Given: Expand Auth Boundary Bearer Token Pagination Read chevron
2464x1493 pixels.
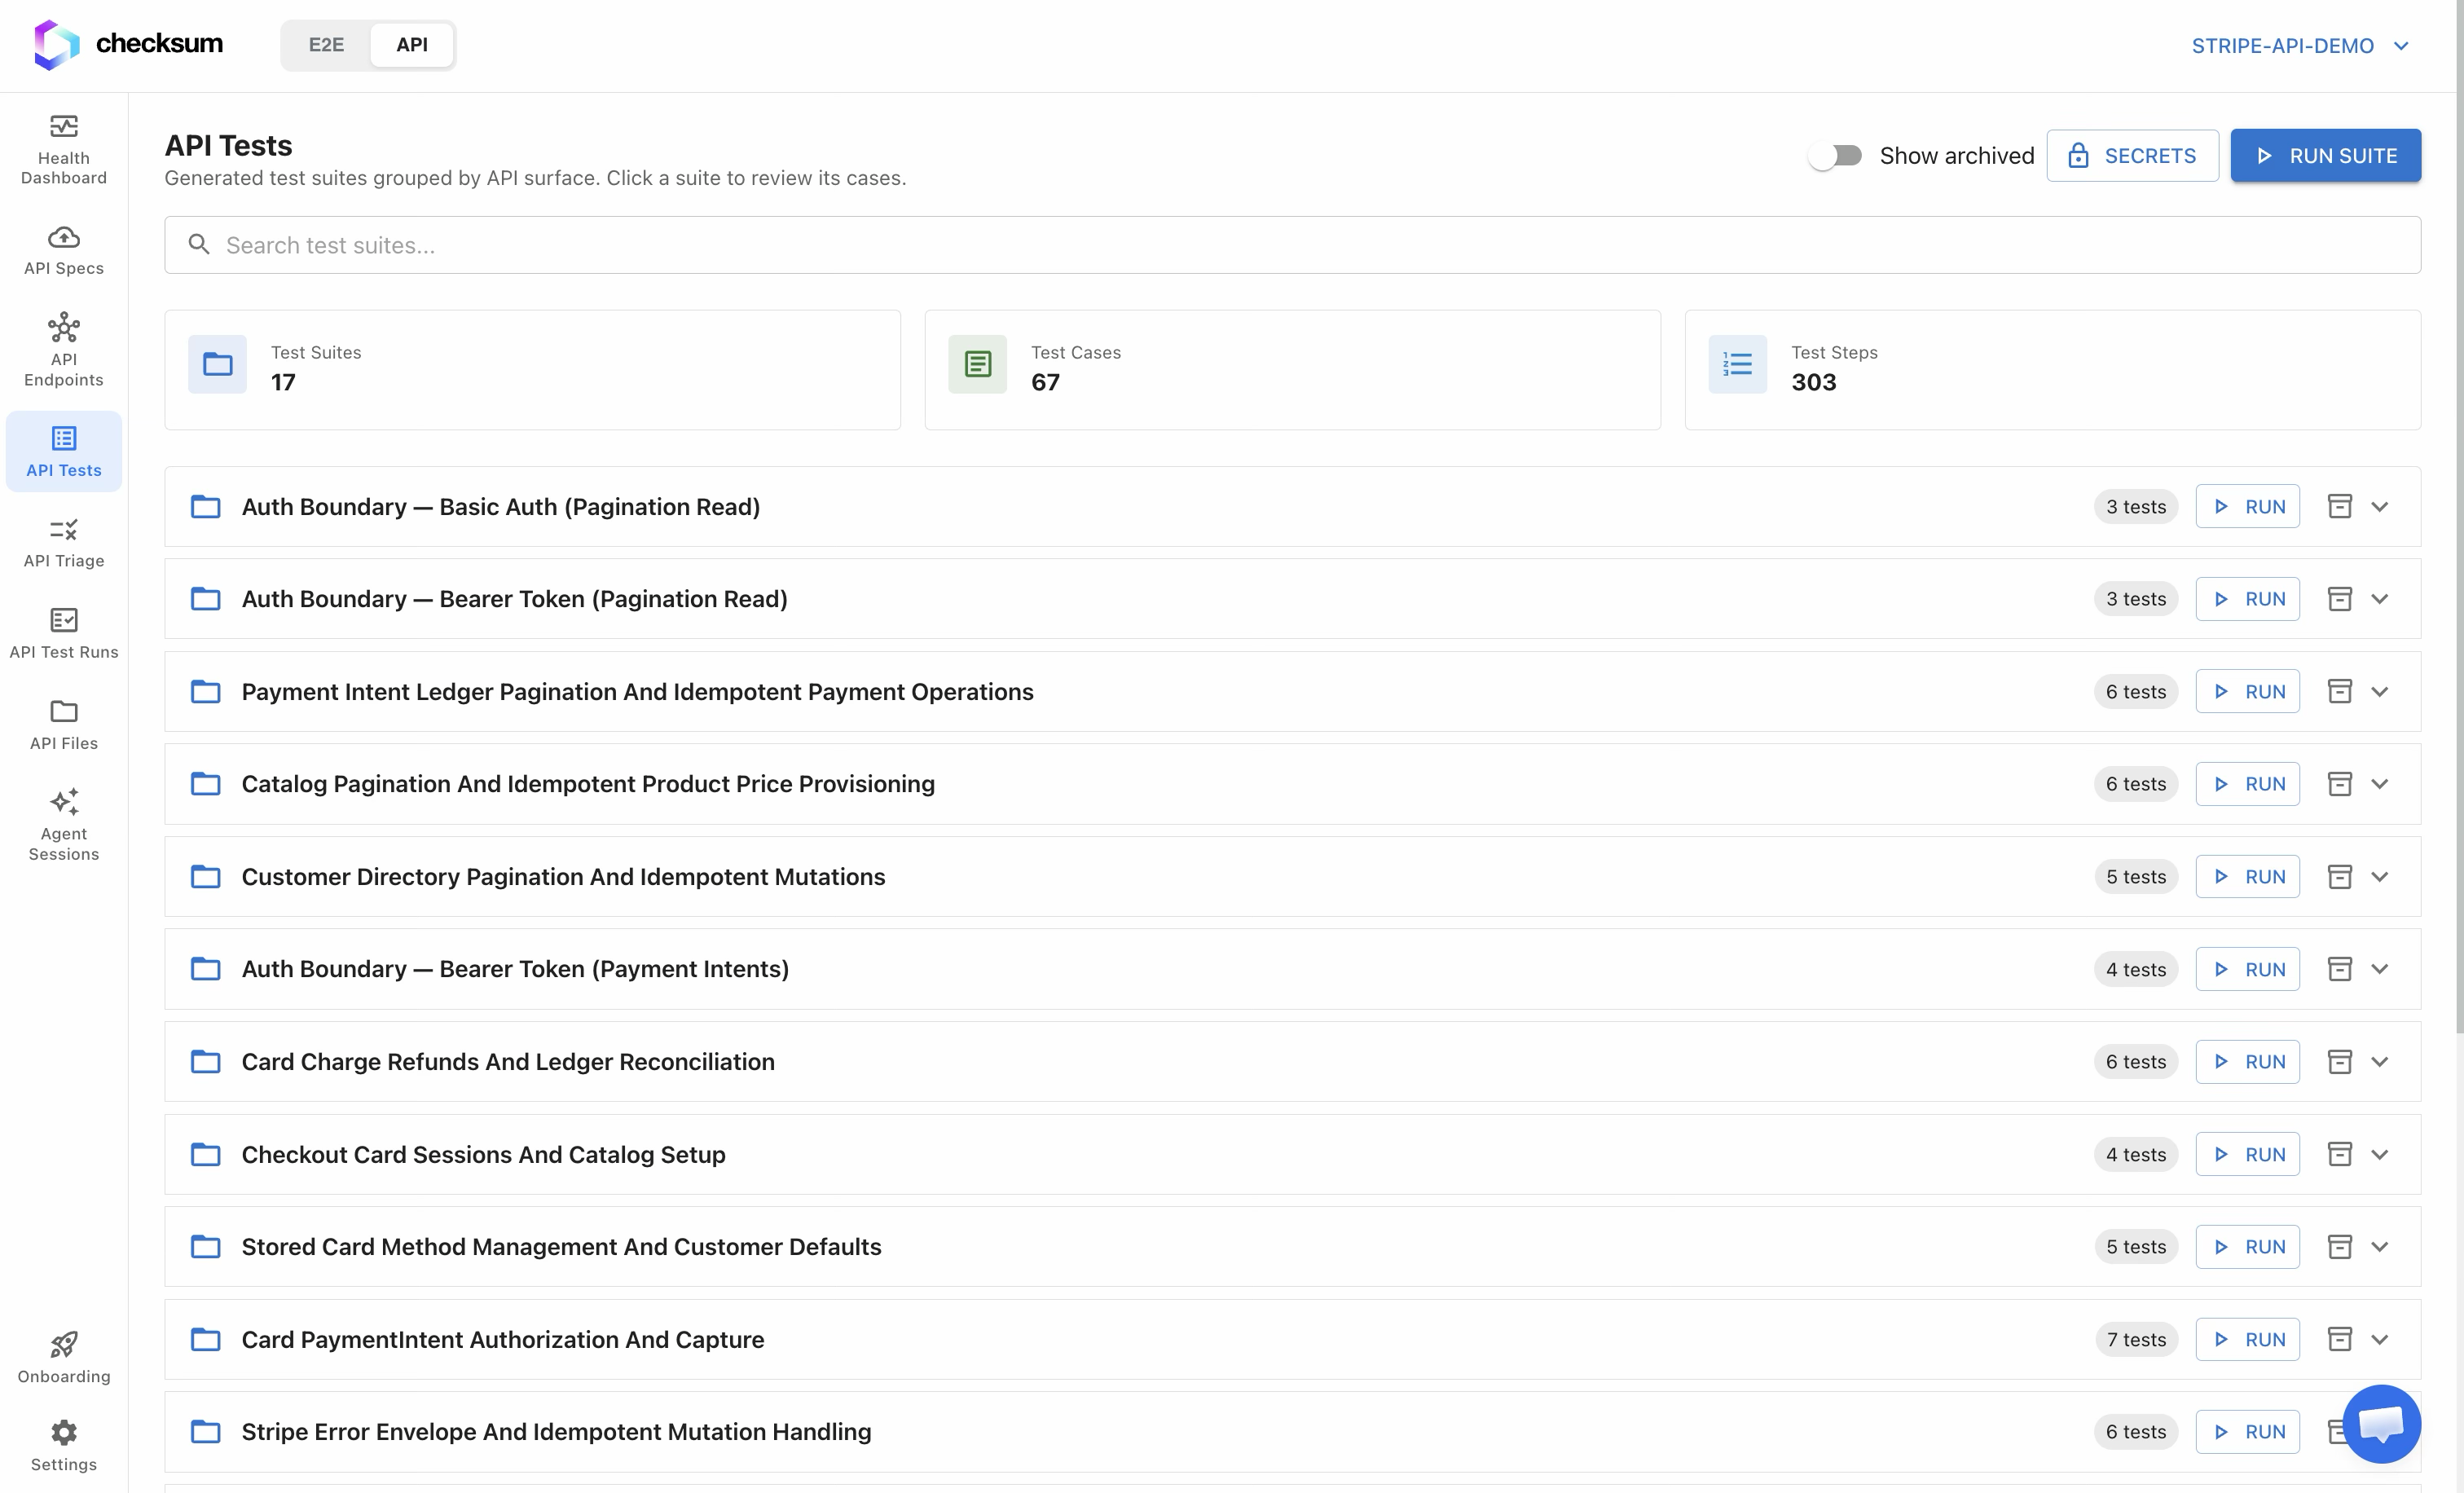Looking at the screenshot, I should [2380, 599].
